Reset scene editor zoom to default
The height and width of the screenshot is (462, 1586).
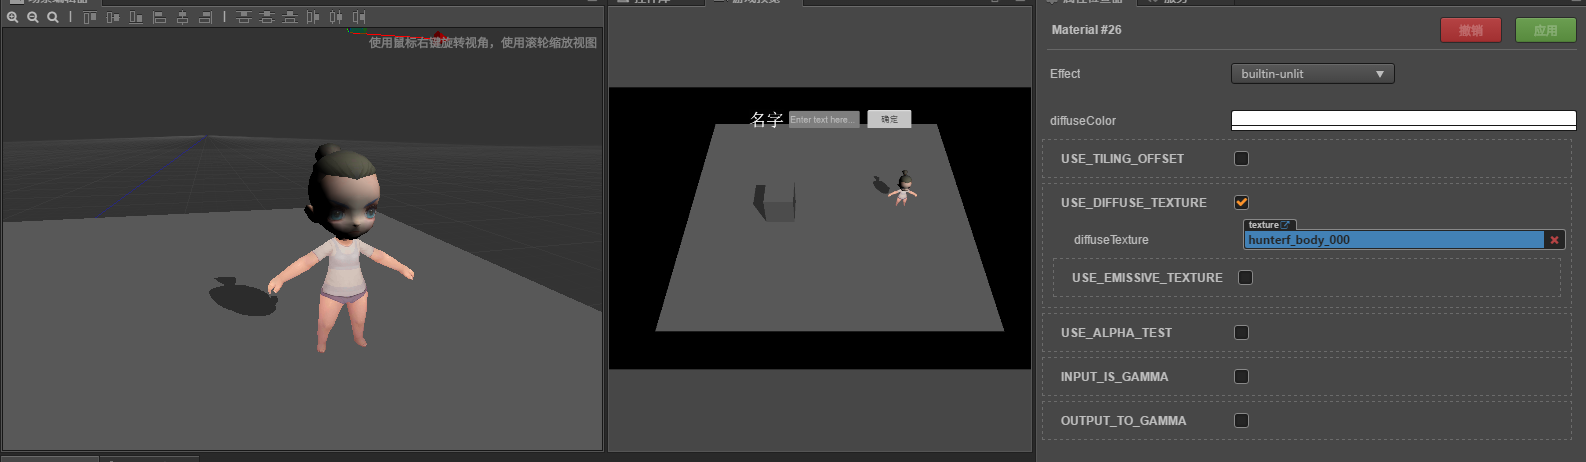(x=53, y=17)
